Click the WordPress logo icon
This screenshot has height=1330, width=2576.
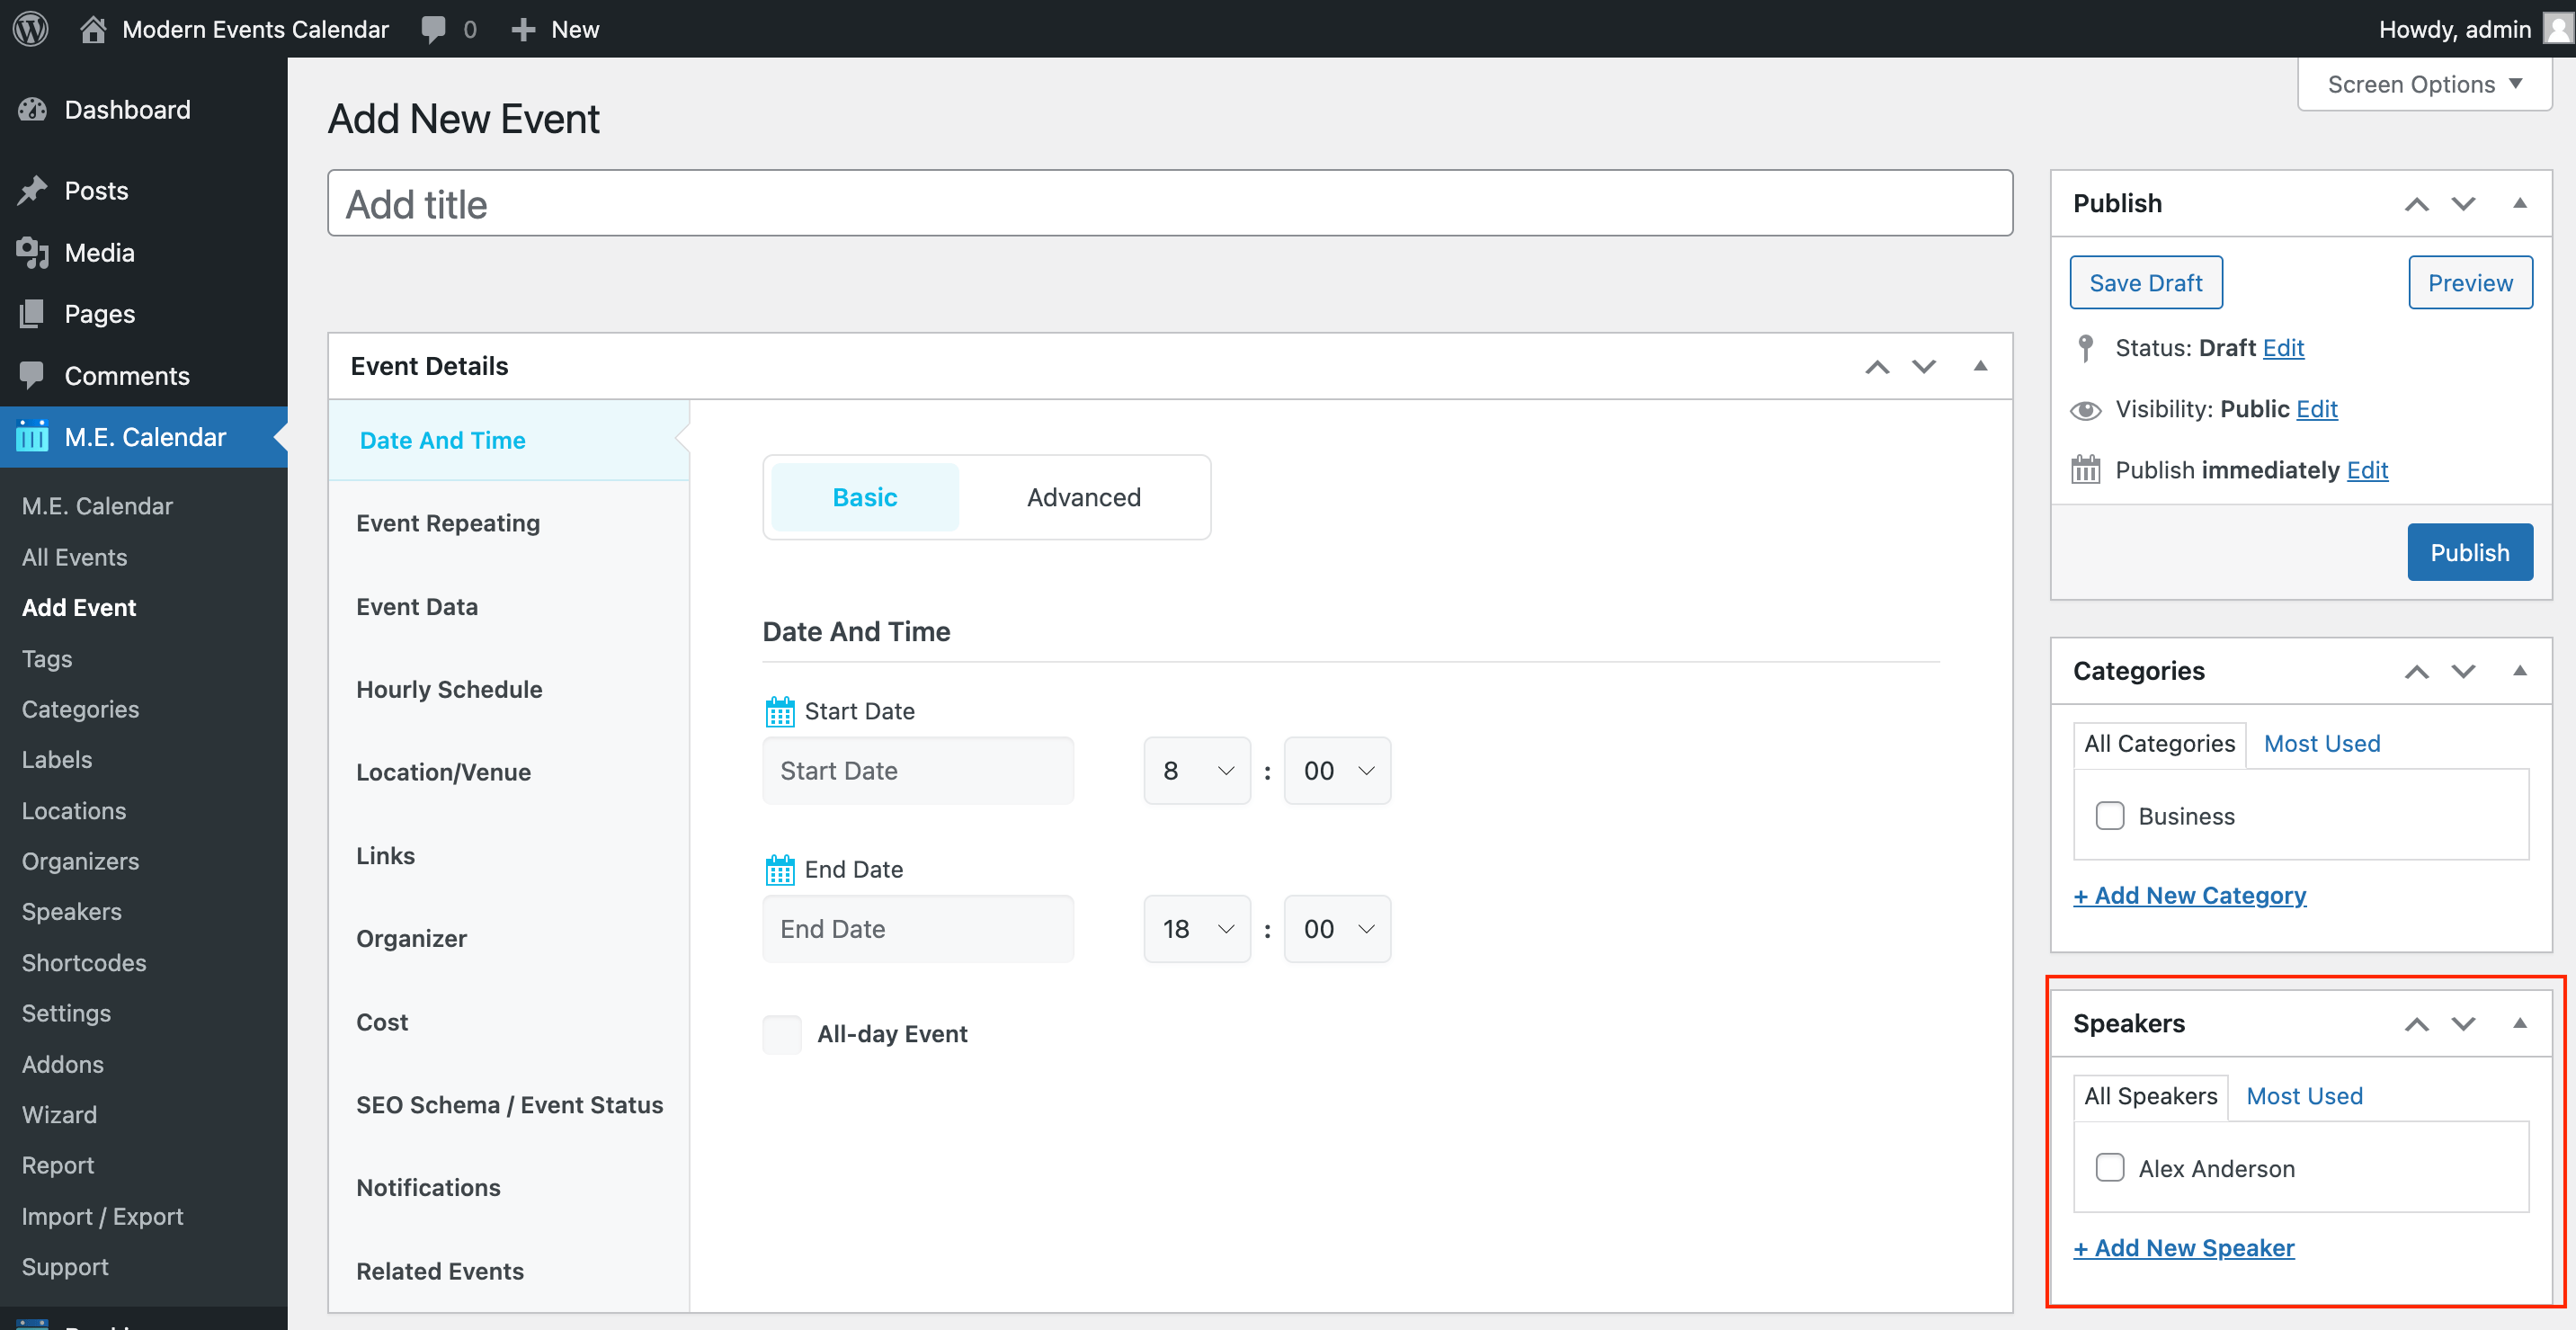click(30, 28)
